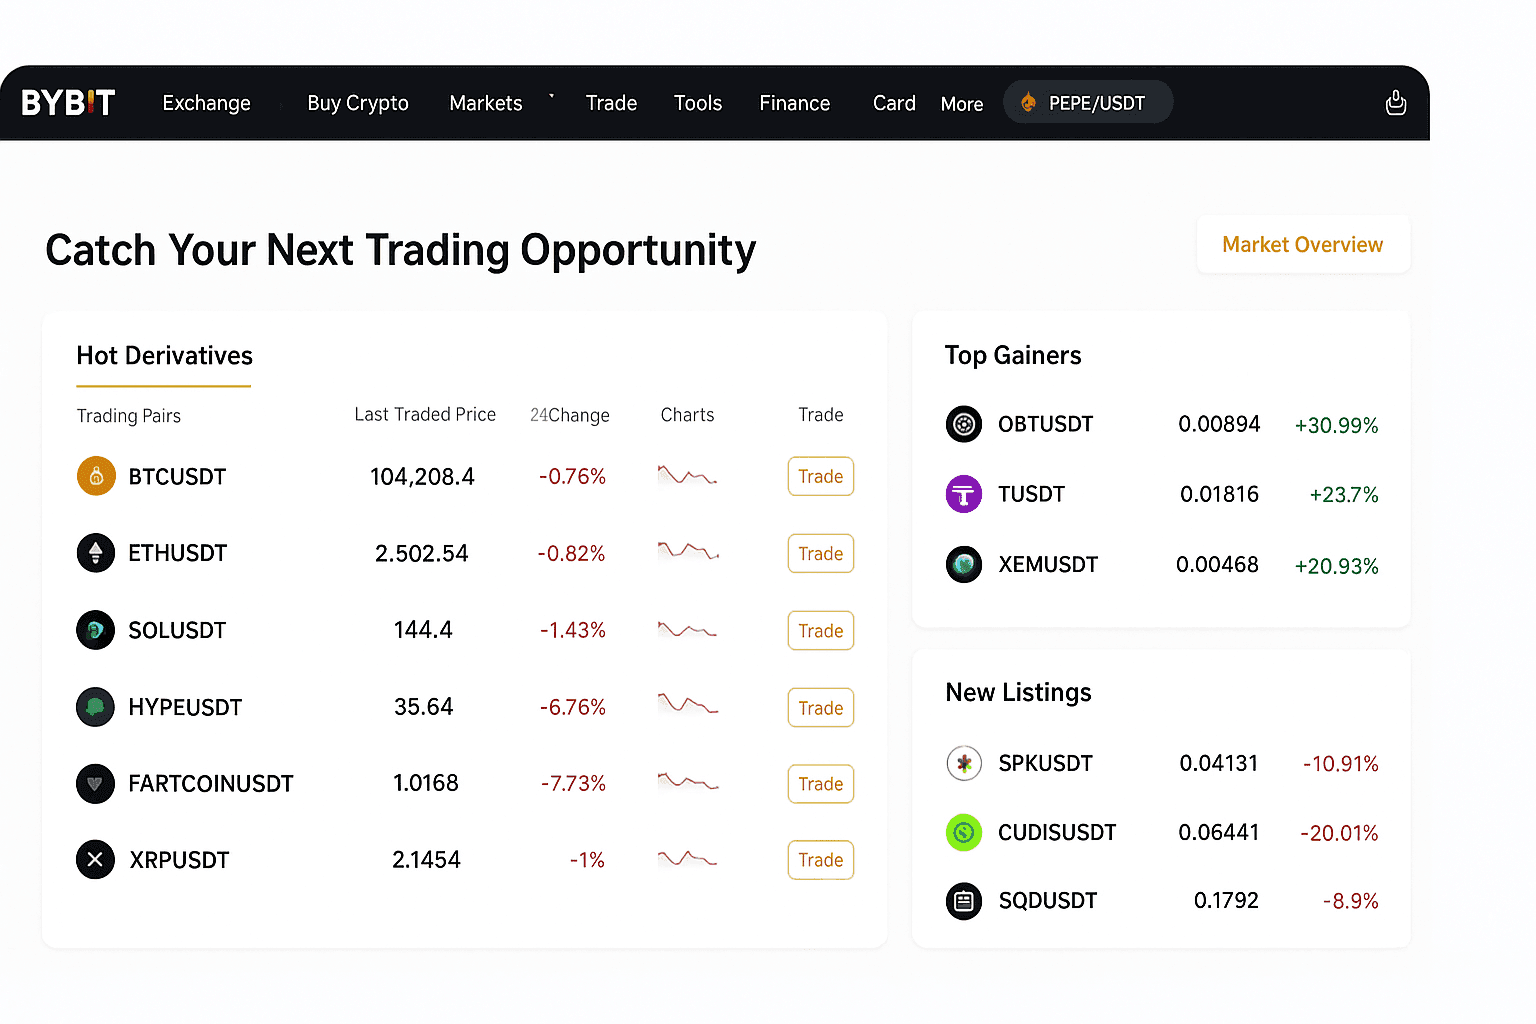Click the BTCUSDT coin icon

[x=96, y=476]
